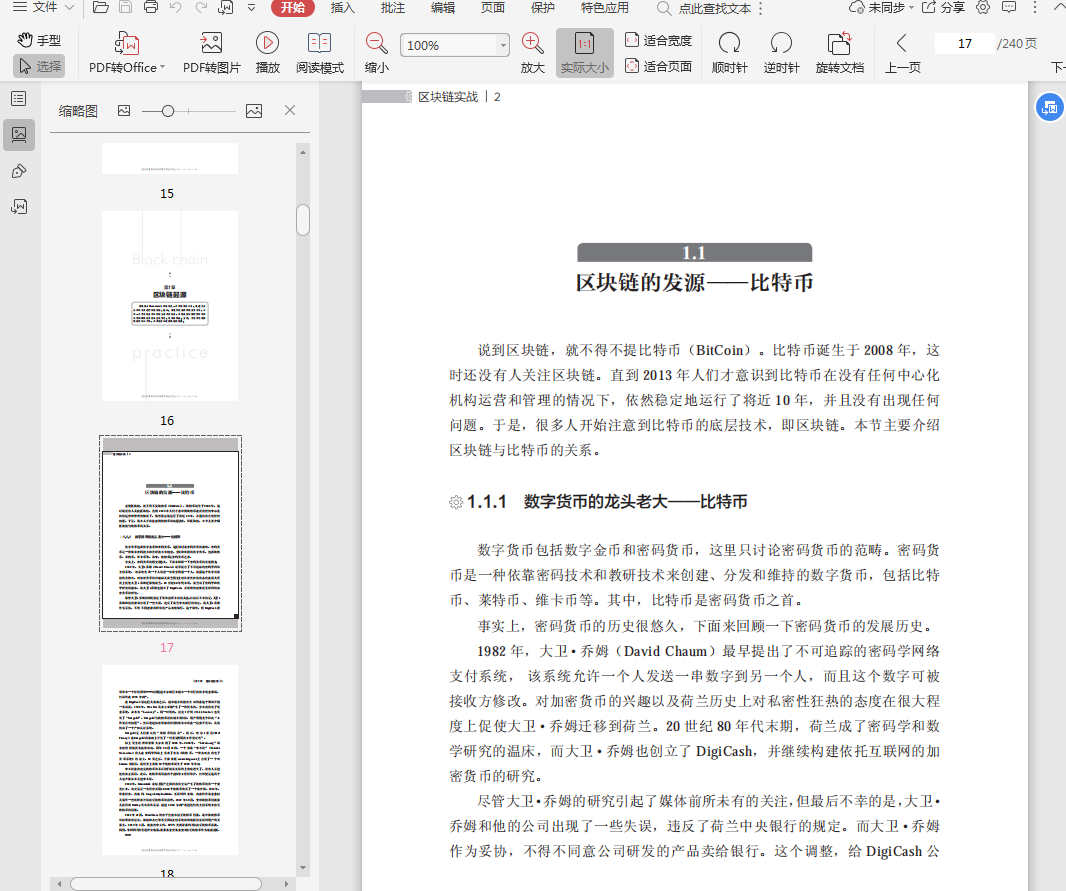Click the undo arrow icon
1066x891 pixels.
pos(176,7)
